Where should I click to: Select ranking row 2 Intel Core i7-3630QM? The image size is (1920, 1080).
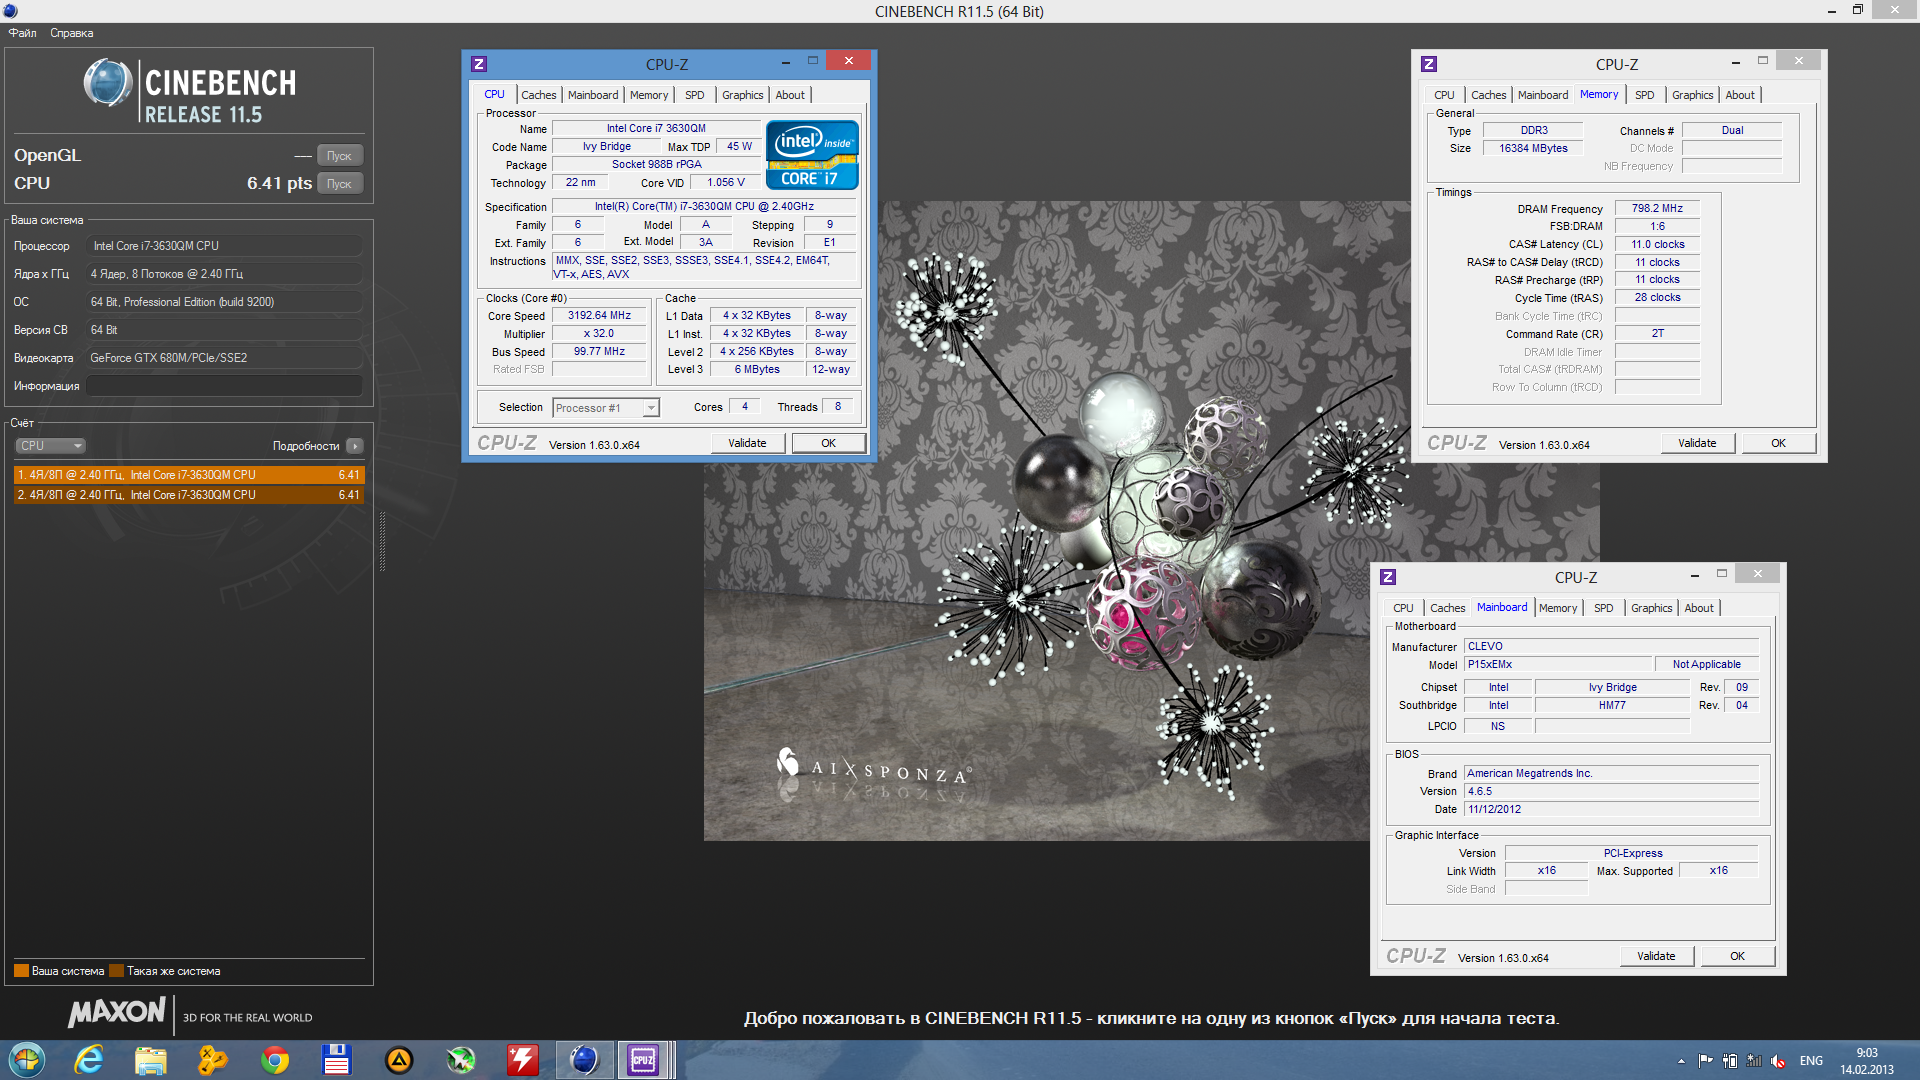tap(188, 495)
